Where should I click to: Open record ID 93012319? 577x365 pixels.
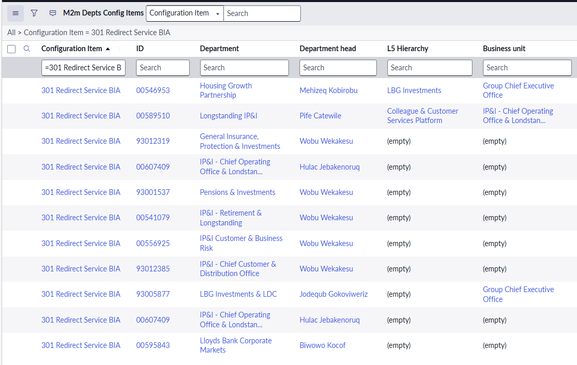pos(153,141)
